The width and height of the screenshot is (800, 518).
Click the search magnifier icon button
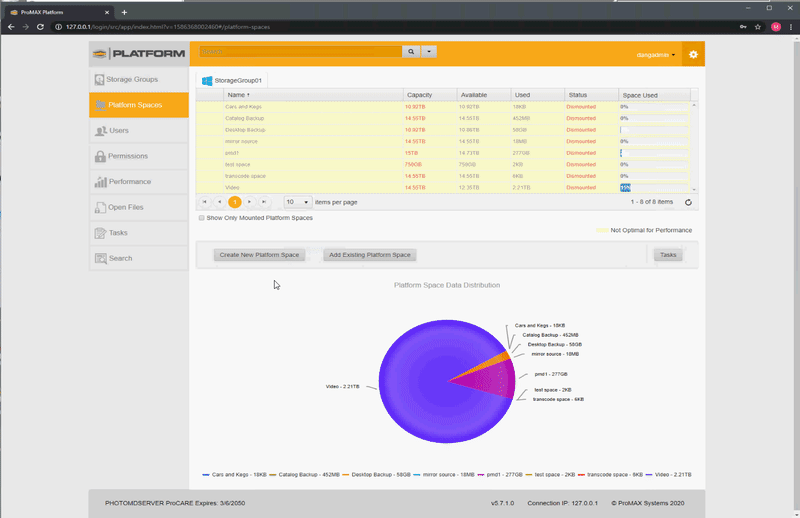411,52
